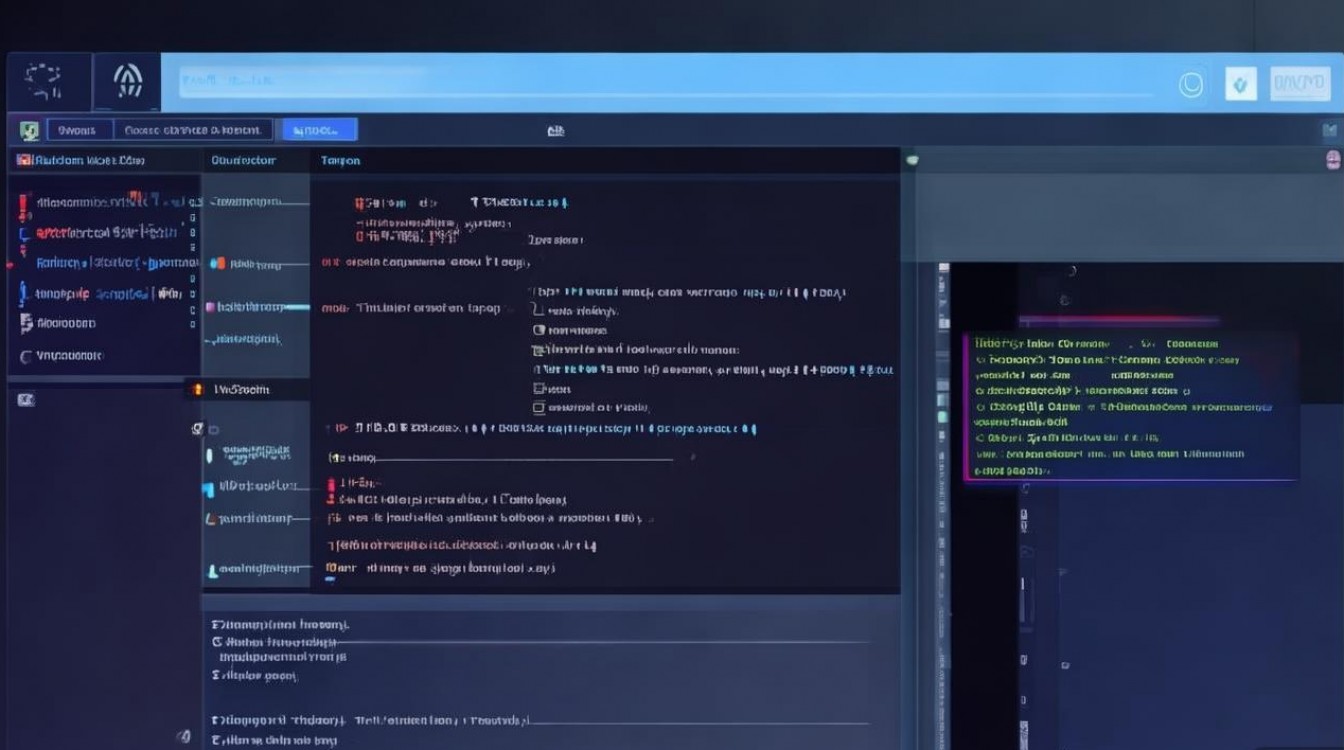Click the red exclamation icon in the left panel

pyautogui.click(x=22, y=205)
